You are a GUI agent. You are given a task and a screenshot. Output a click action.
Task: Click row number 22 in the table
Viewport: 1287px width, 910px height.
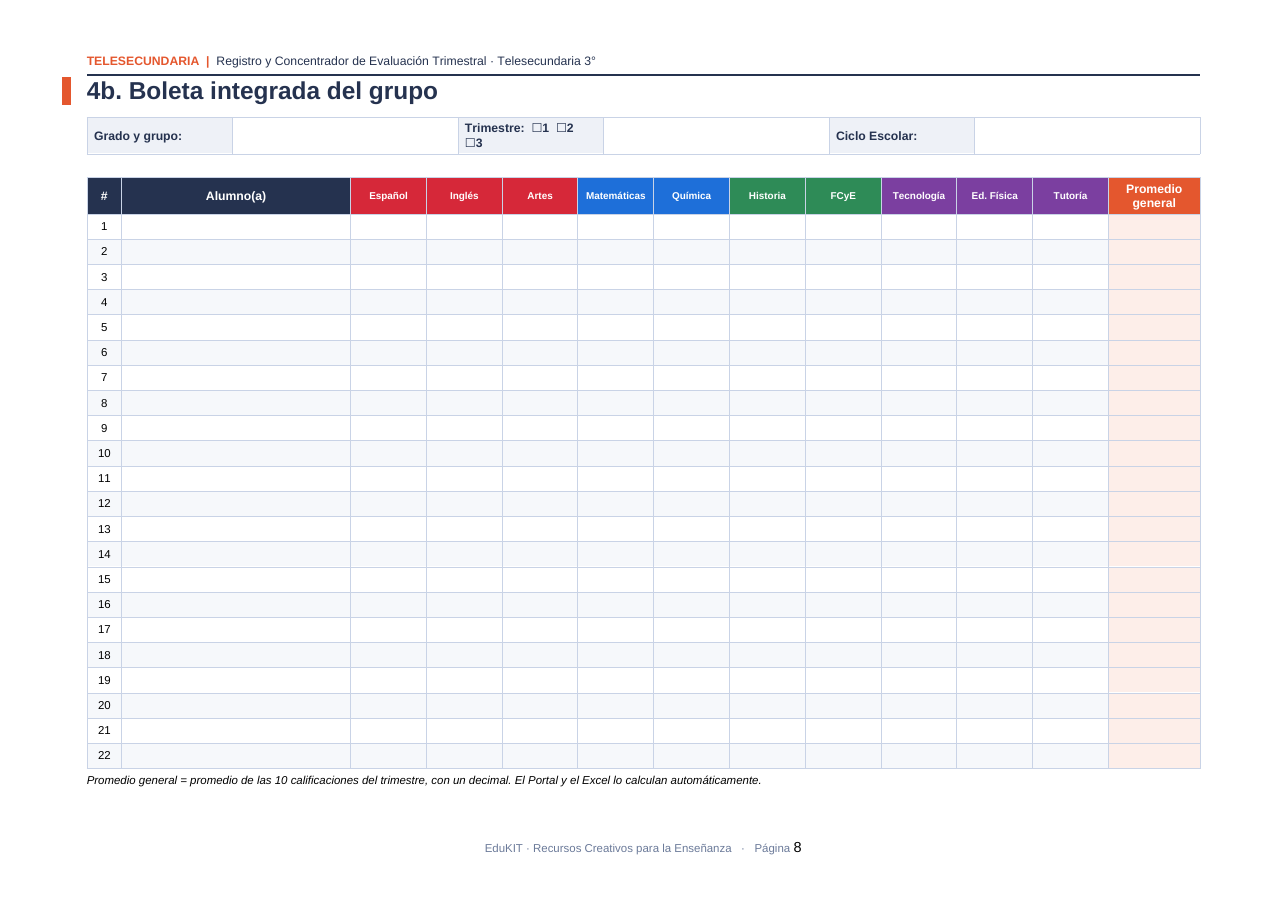coord(104,756)
